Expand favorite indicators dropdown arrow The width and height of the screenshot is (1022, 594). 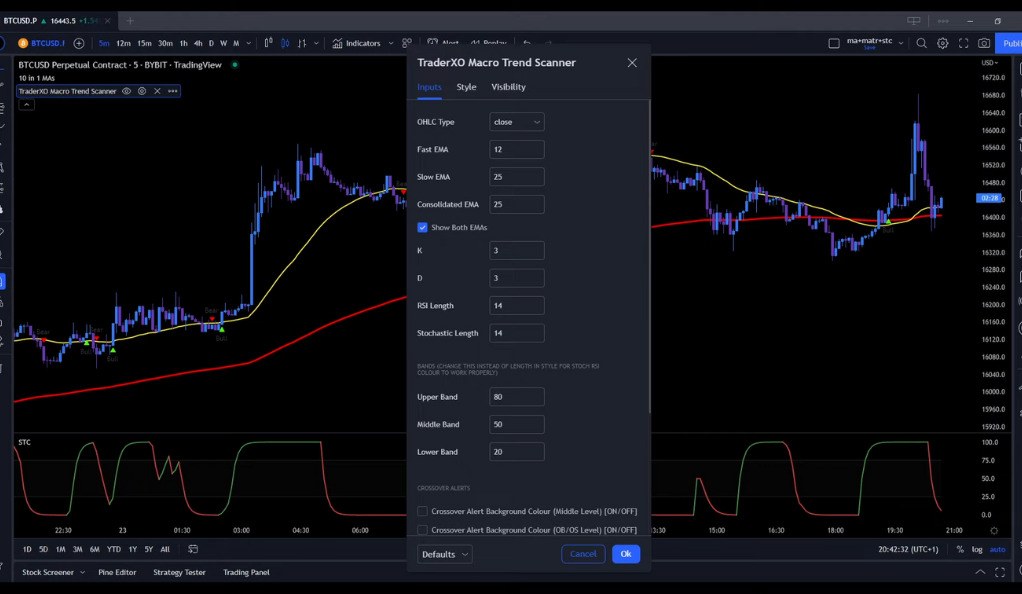[x=390, y=43]
